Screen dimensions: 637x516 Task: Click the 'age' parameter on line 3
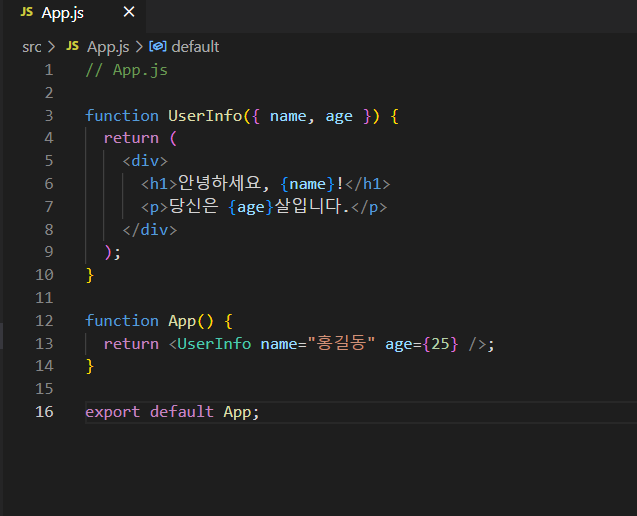coord(339,117)
